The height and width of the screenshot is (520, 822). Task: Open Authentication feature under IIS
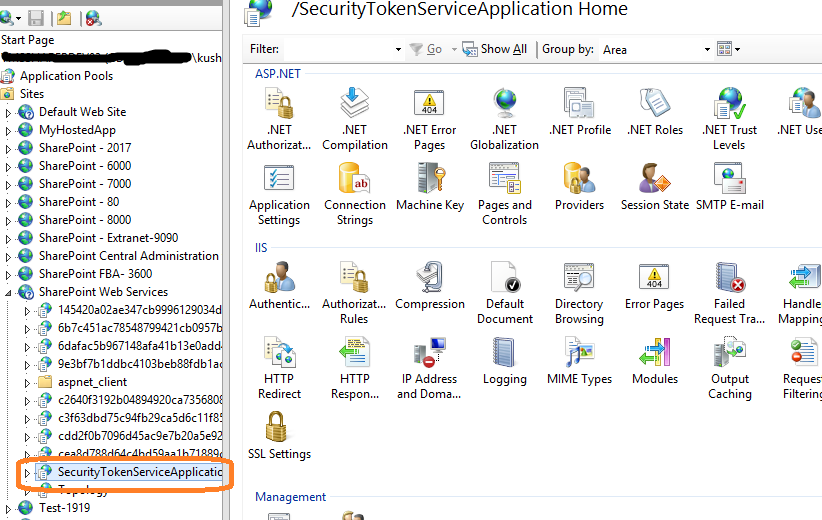pos(279,286)
